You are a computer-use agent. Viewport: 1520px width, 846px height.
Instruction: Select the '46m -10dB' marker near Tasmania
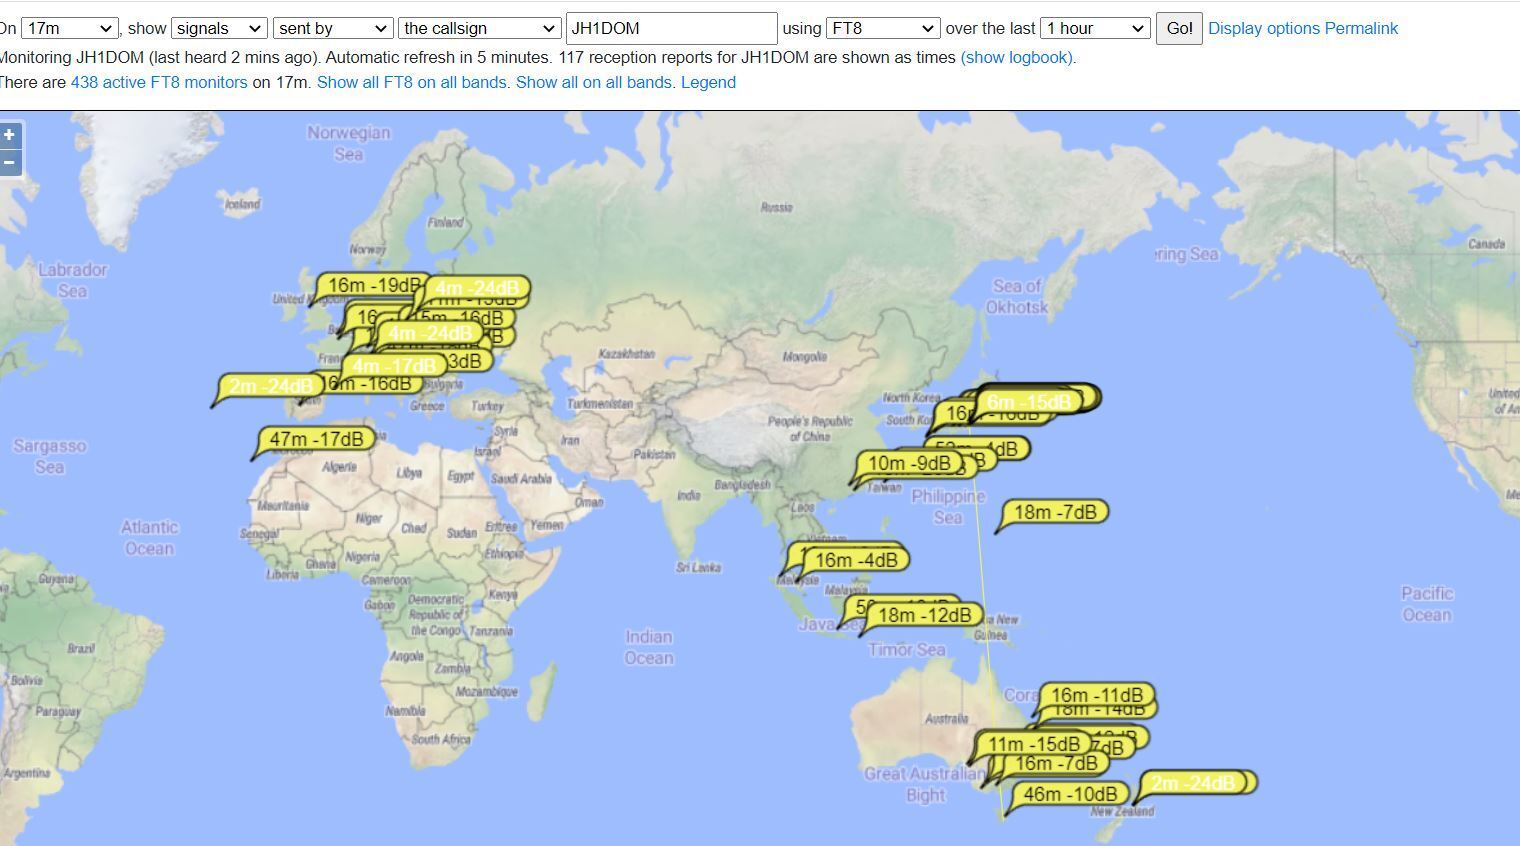click(x=1070, y=794)
